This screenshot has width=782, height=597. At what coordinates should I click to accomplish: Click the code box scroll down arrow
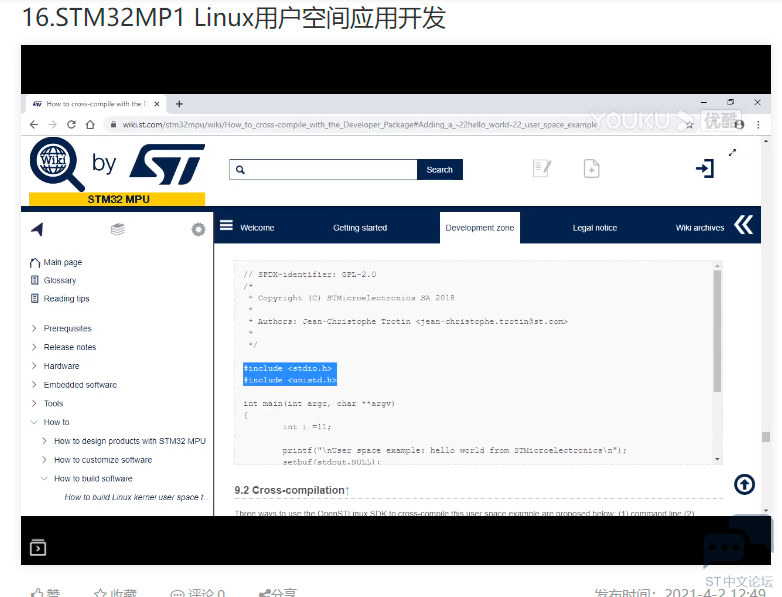tap(717, 459)
